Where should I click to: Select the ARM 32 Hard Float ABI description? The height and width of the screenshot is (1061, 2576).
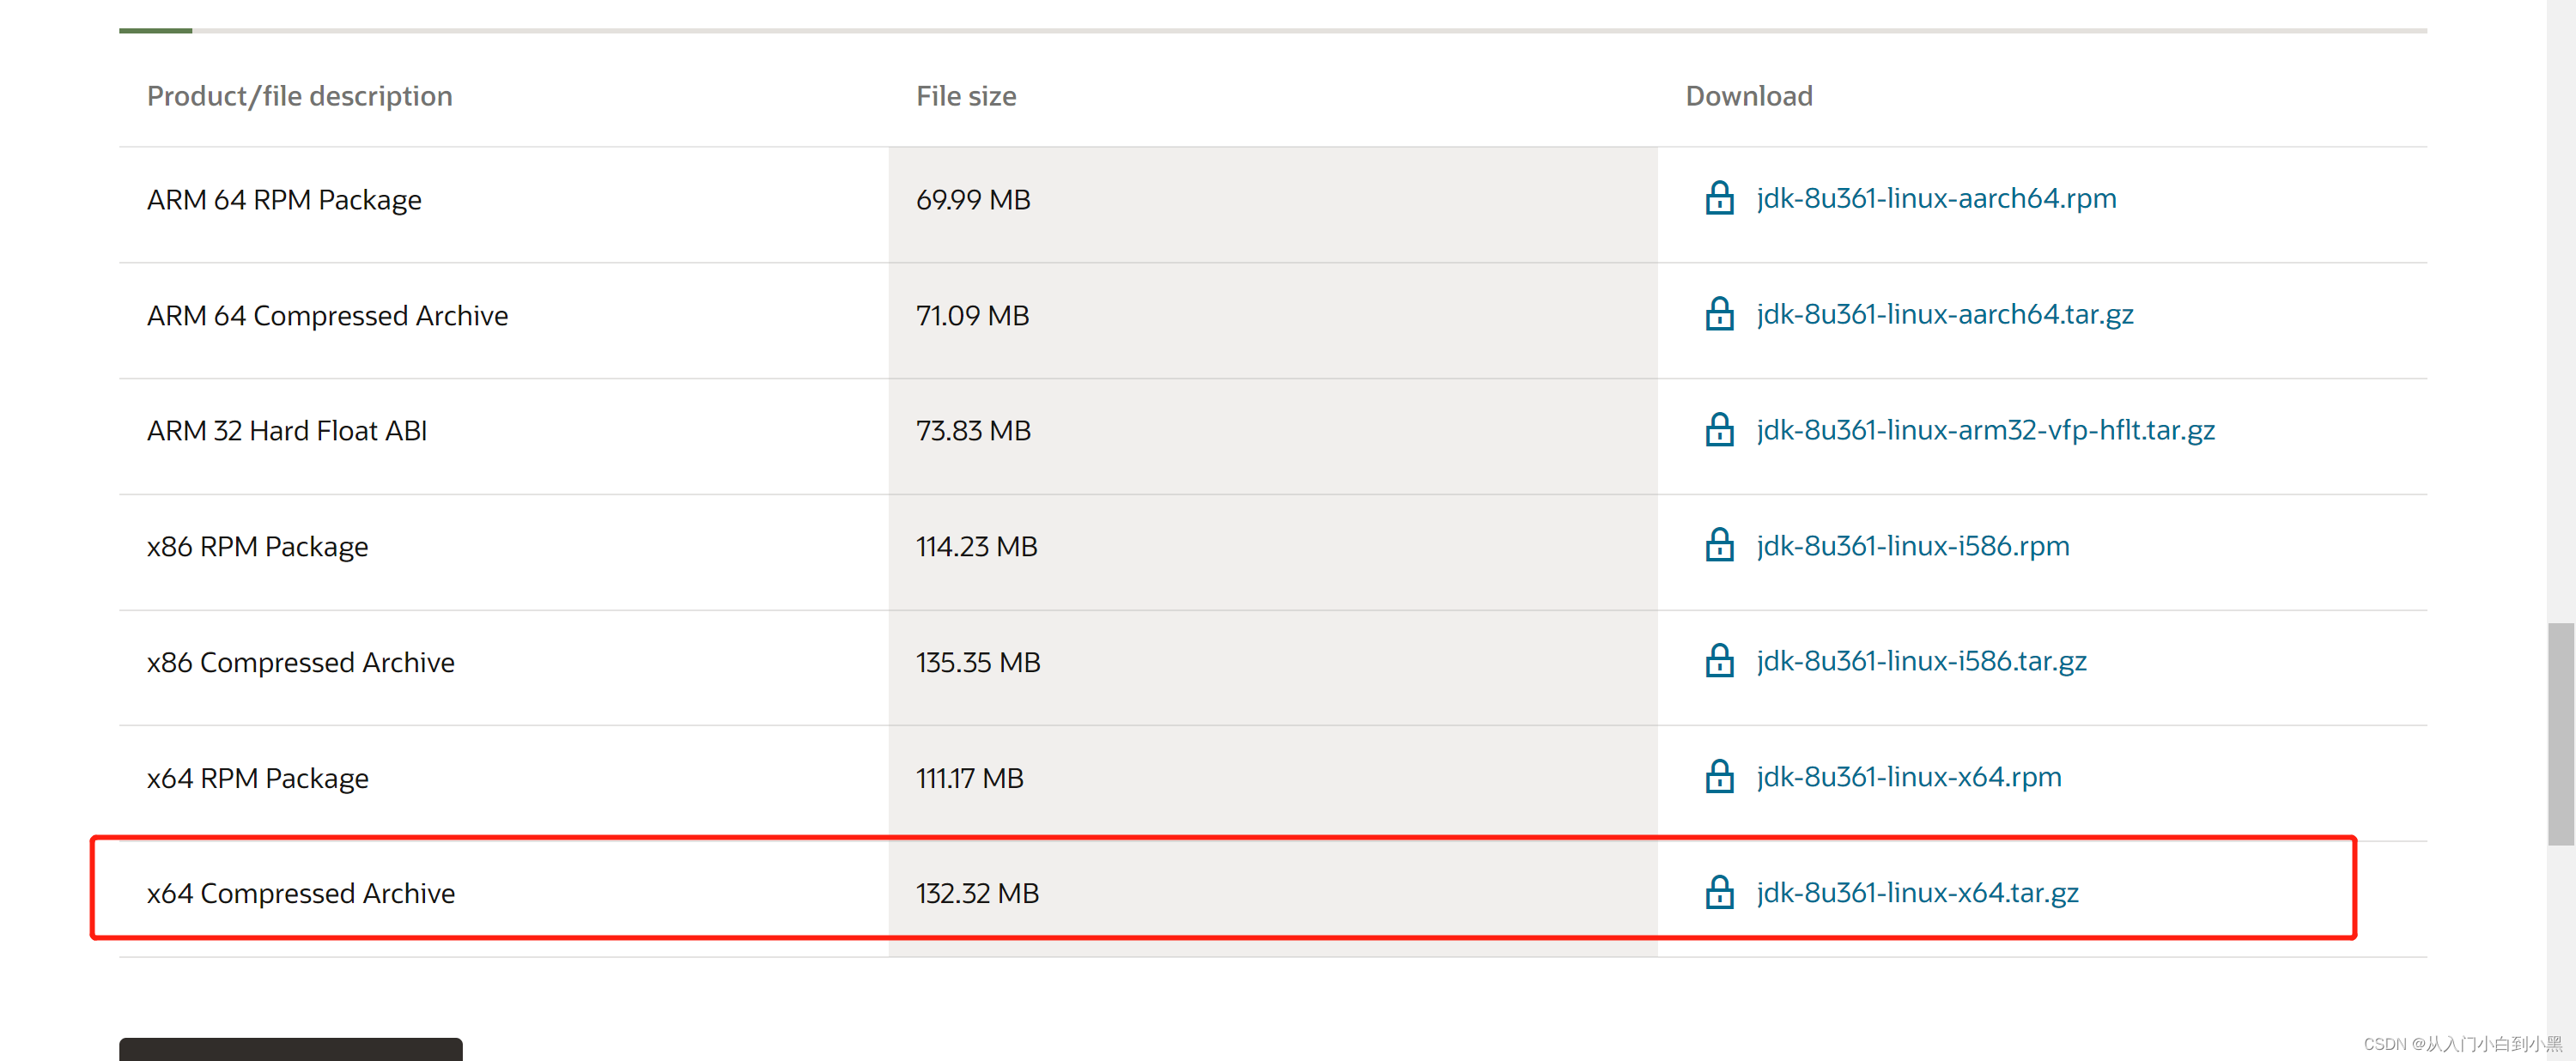287,431
